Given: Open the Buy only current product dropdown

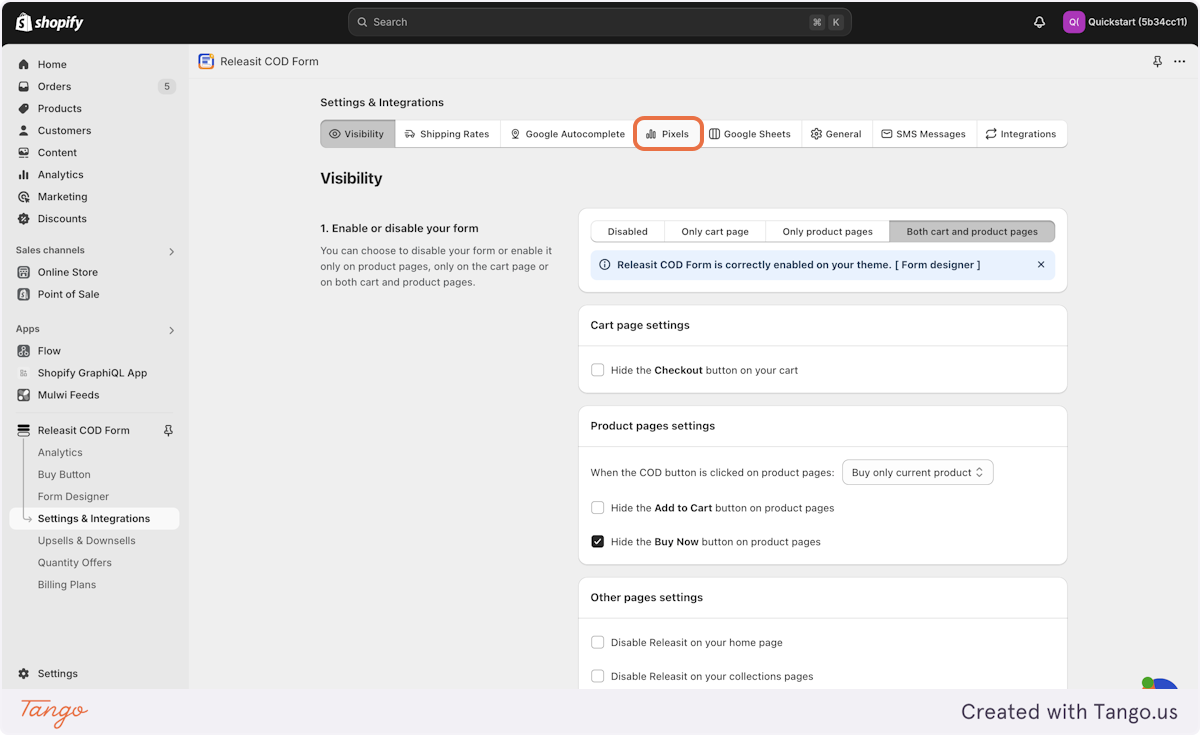Looking at the screenshot, I should tap(918, 473).
